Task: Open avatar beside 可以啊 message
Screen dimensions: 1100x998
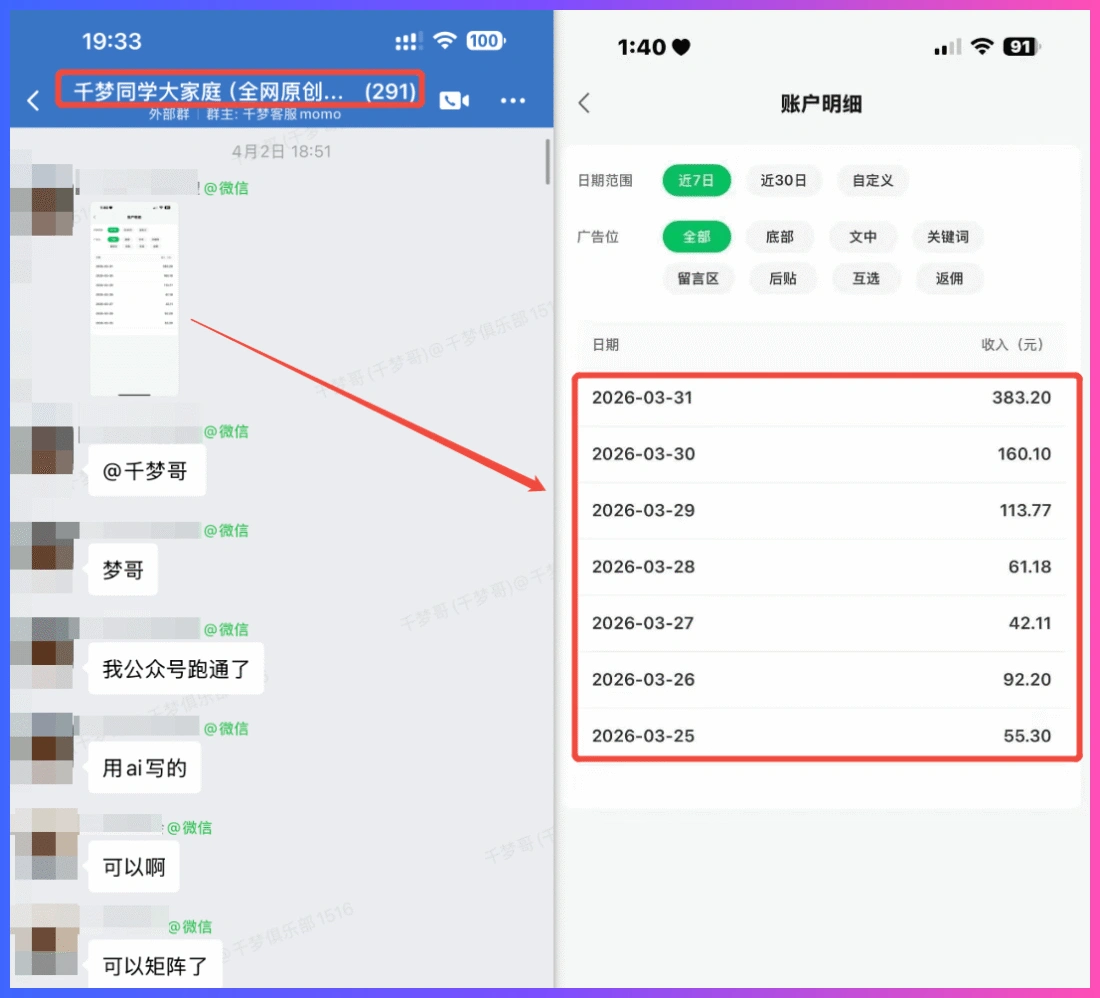Action: click(x=46, y=844)
